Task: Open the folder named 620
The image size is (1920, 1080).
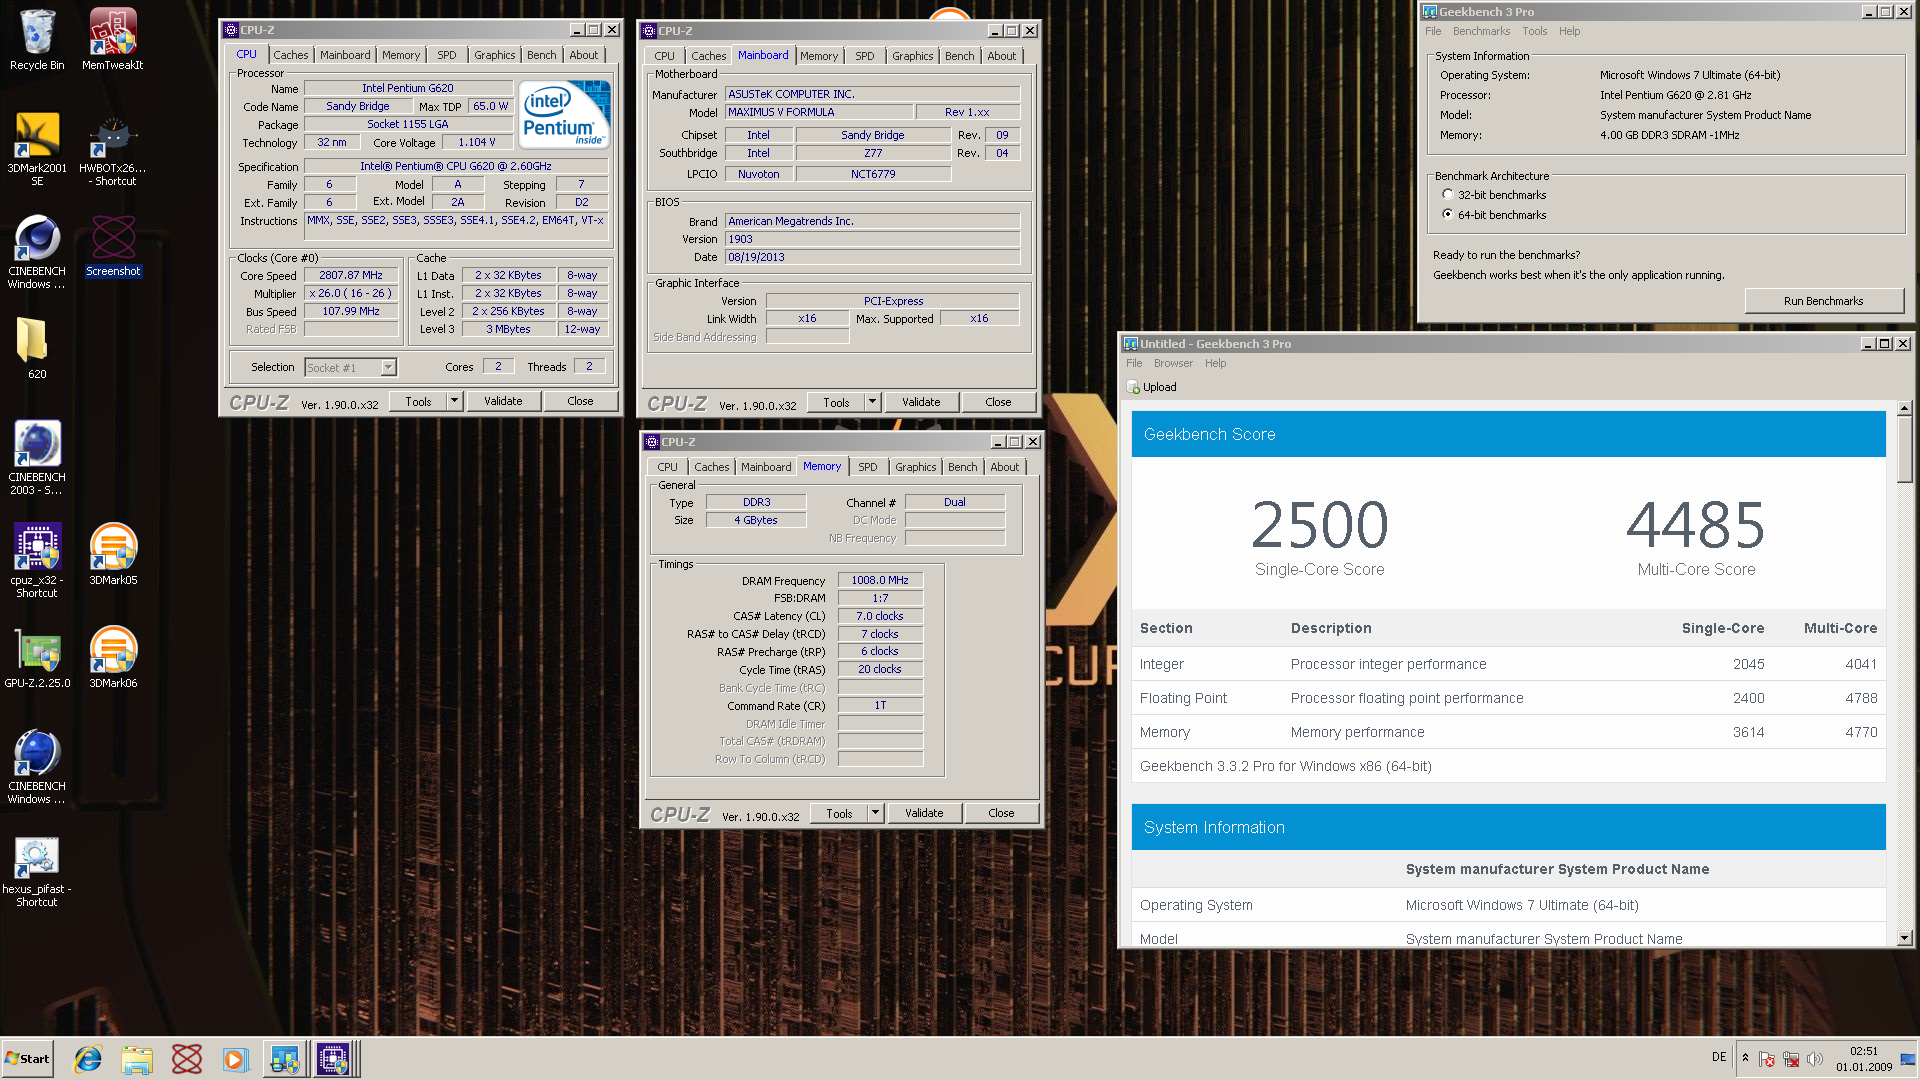Action: [37, 348]
